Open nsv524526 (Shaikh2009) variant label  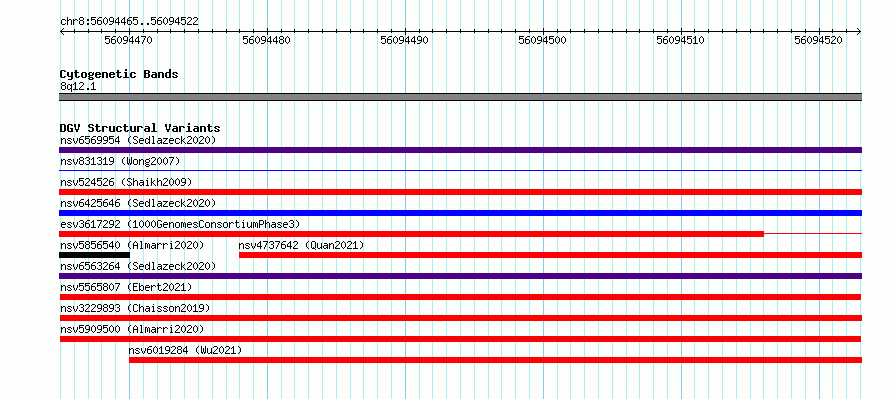(x=126, y=182)
